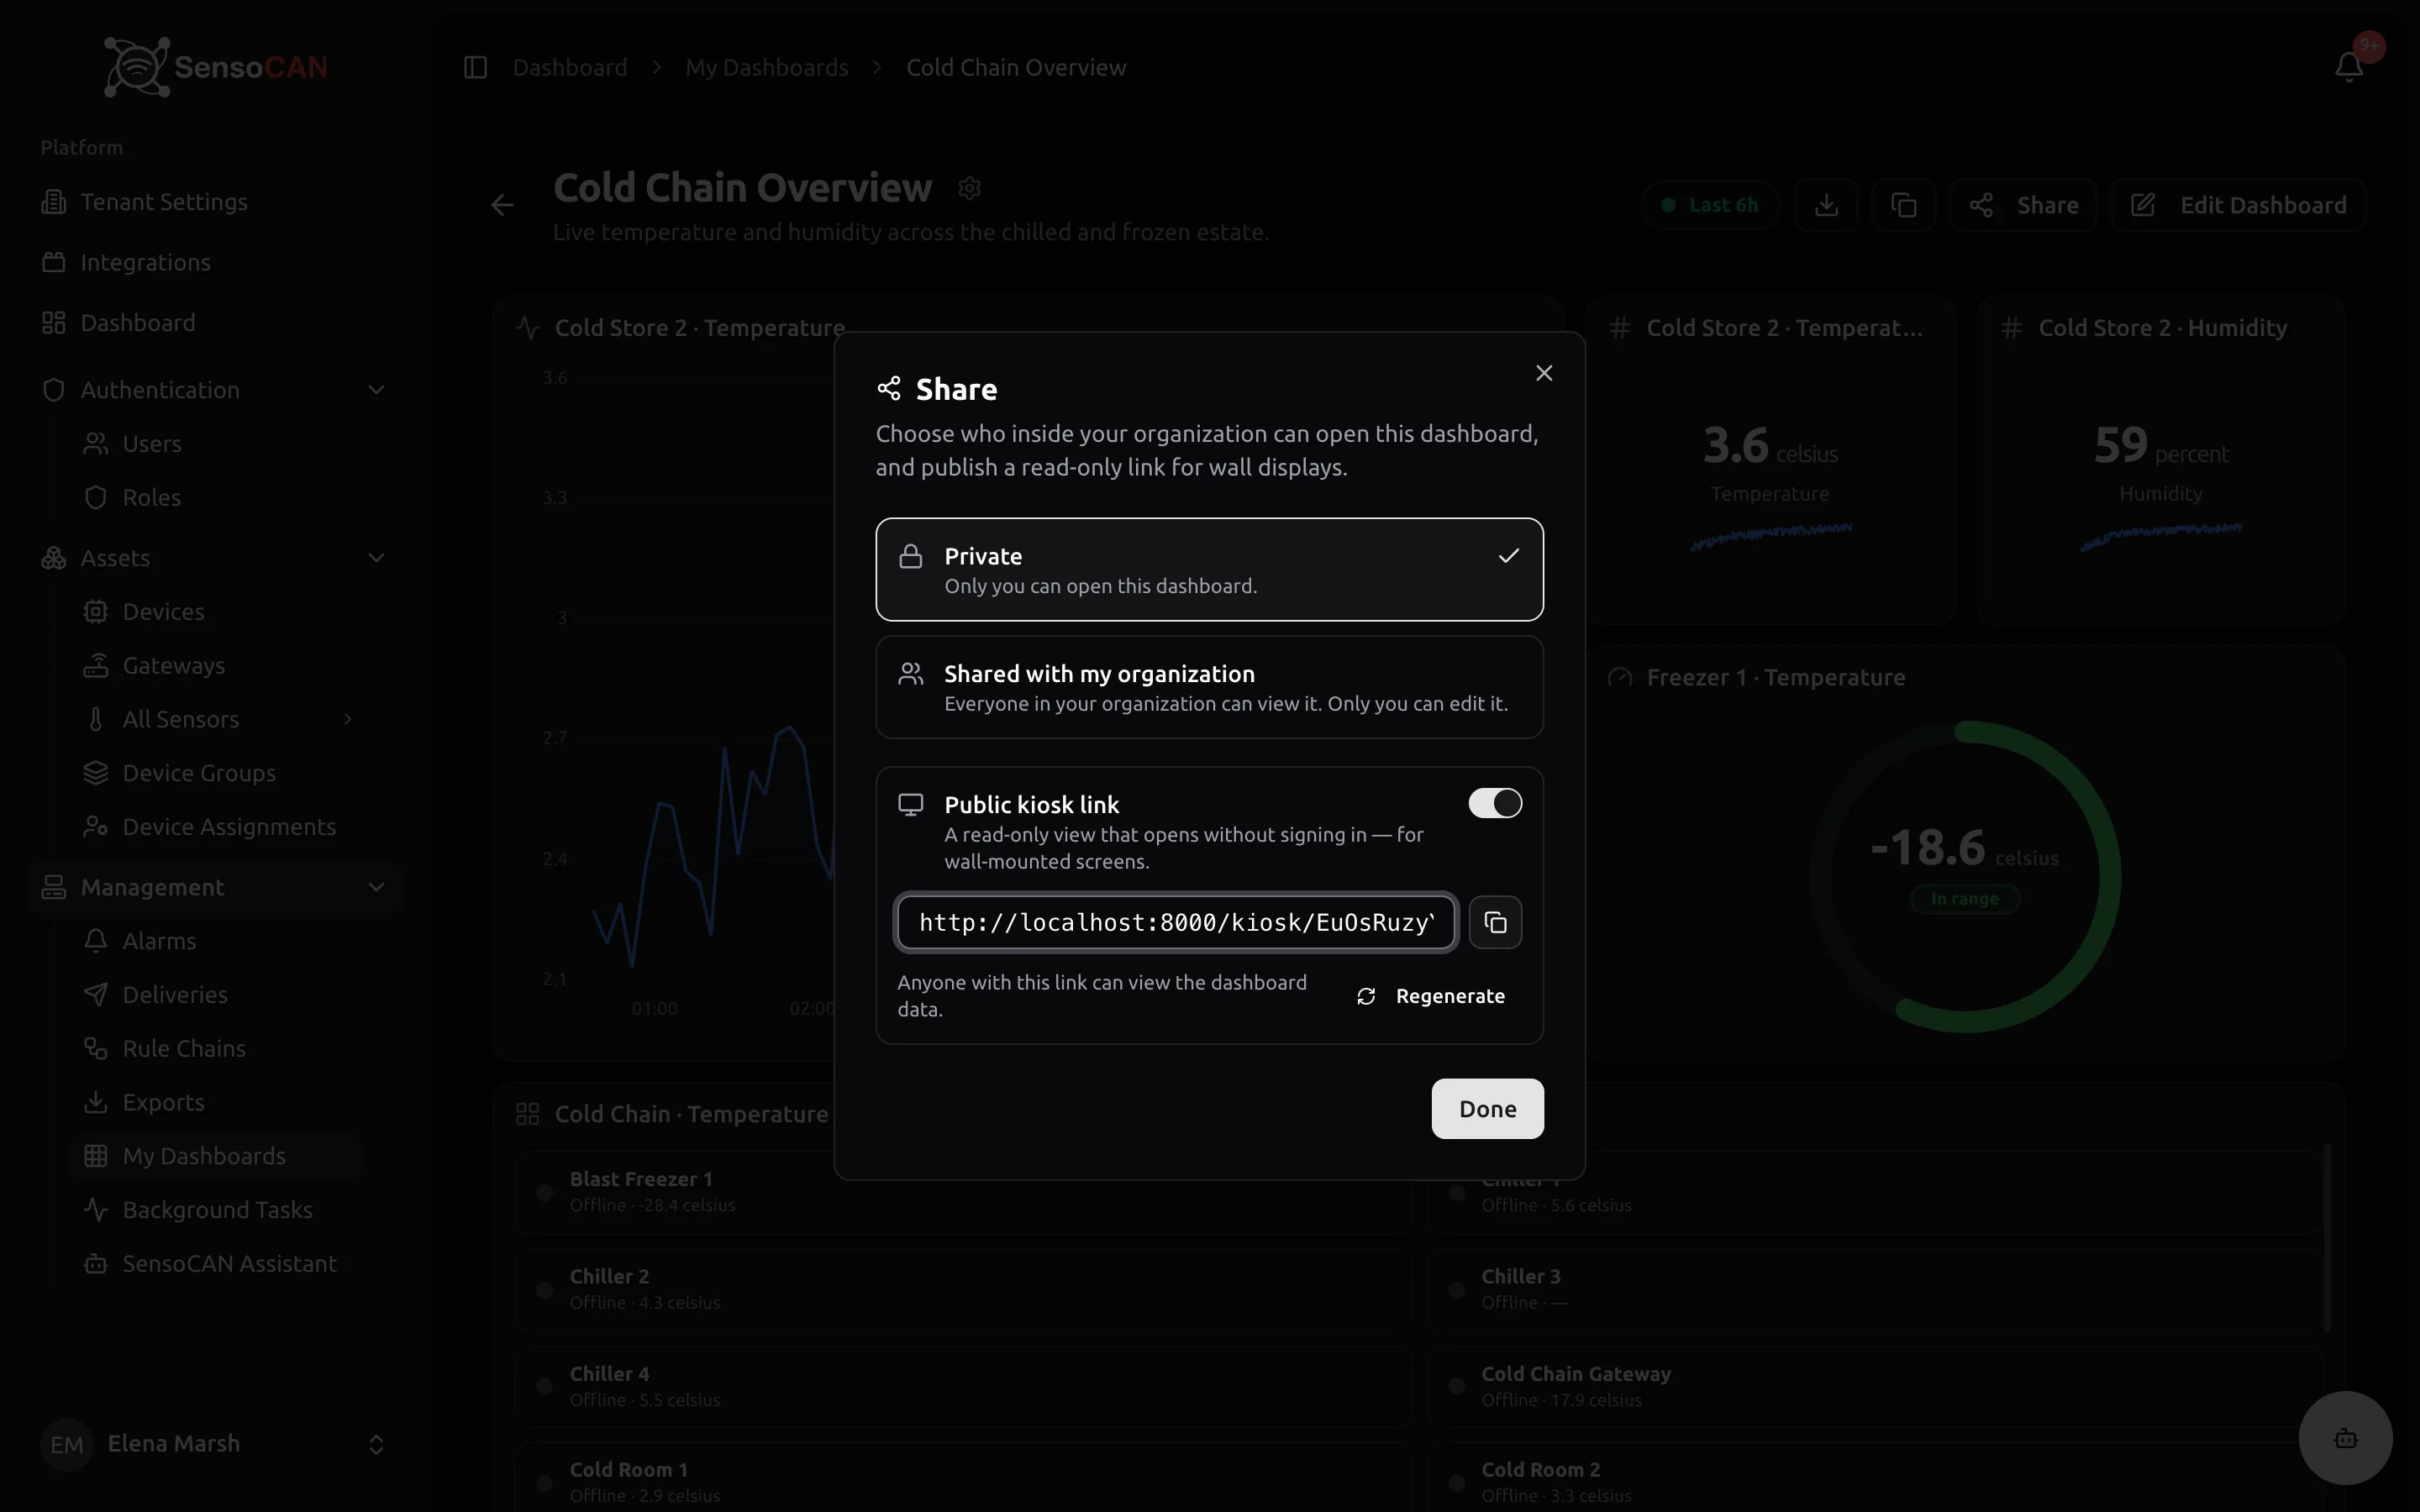Click Done in the Share dialog
Viewport: 2420px width, 1512px height.
pyautogui.click(x=1487, y=1108)
